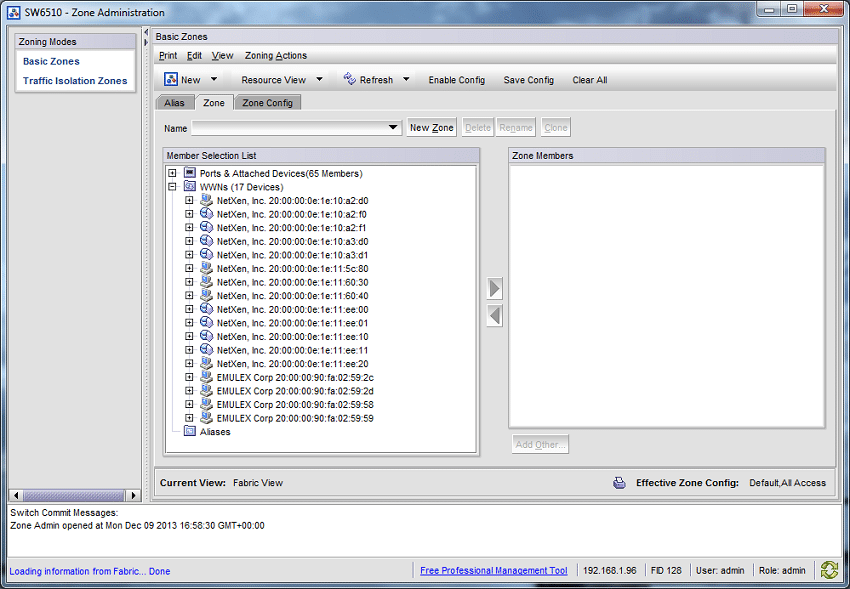
Task: Click device icon for NetXen 20:00:00:0e:1e:11:60:30
Action: pyautogui.click(x=207, y=281)
